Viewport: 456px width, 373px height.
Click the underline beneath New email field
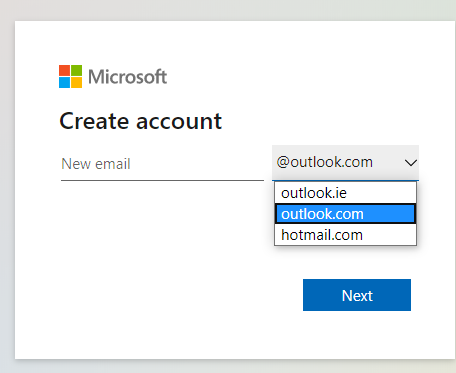pos(162,180)
